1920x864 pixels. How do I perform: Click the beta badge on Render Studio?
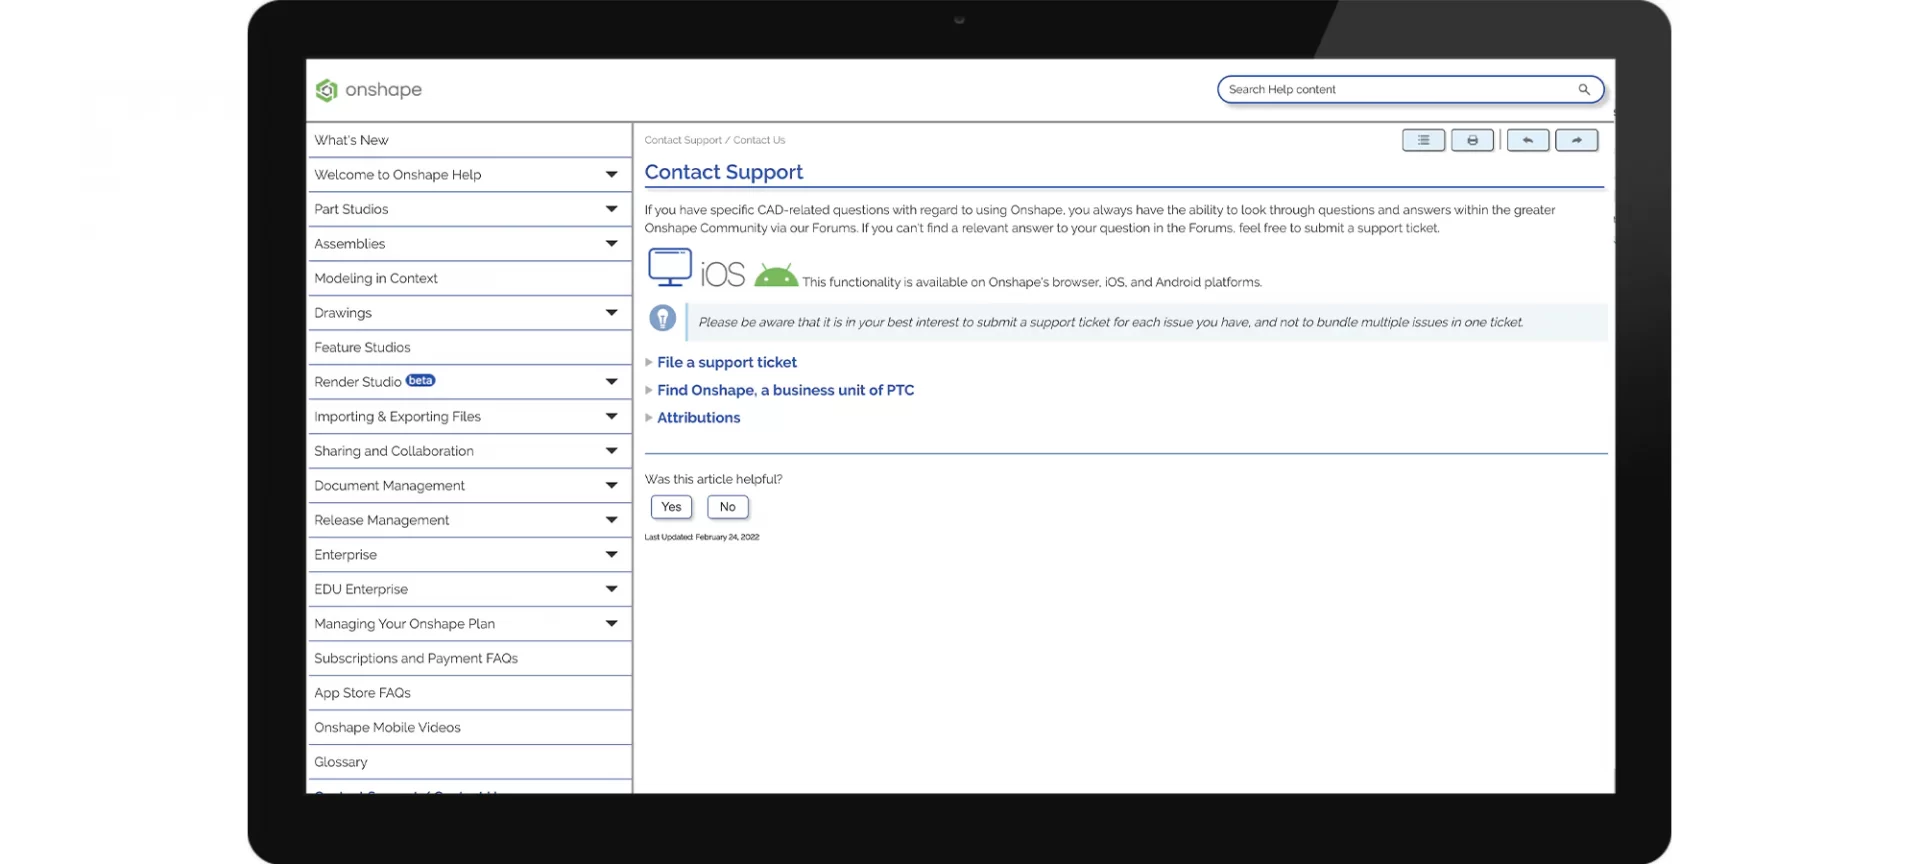420,380
